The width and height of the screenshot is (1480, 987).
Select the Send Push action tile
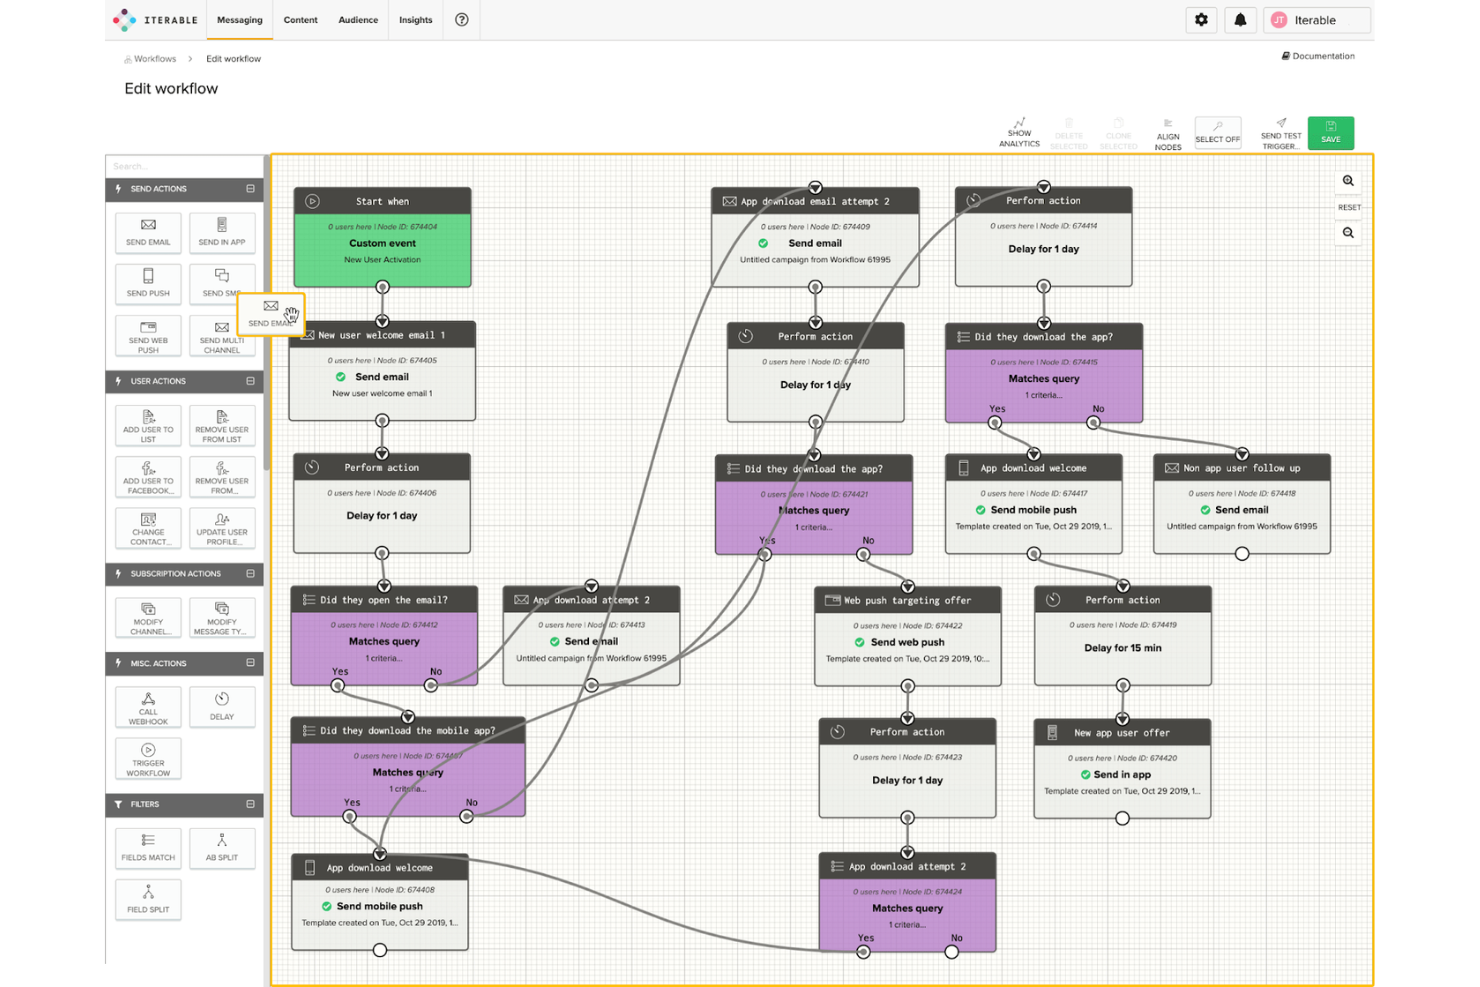click(x=148, y=283)
